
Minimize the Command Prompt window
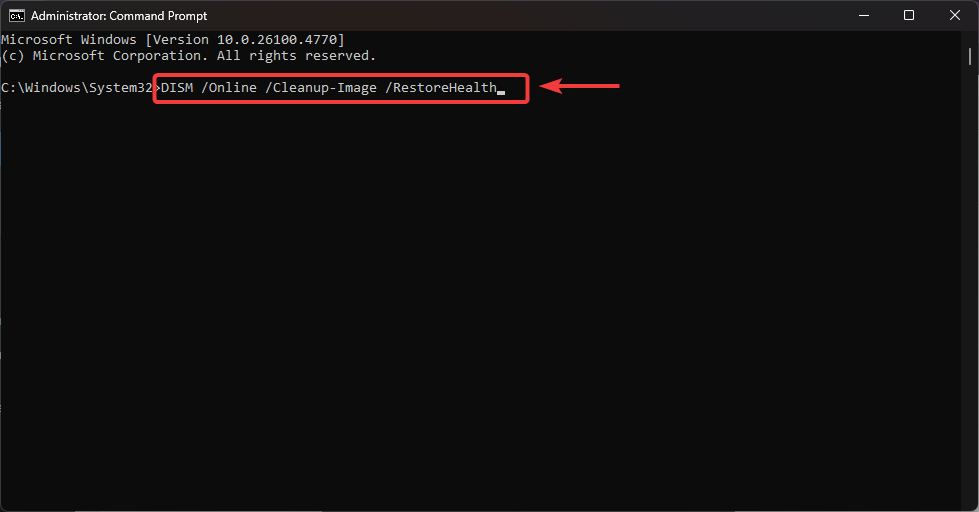[864, 15]
